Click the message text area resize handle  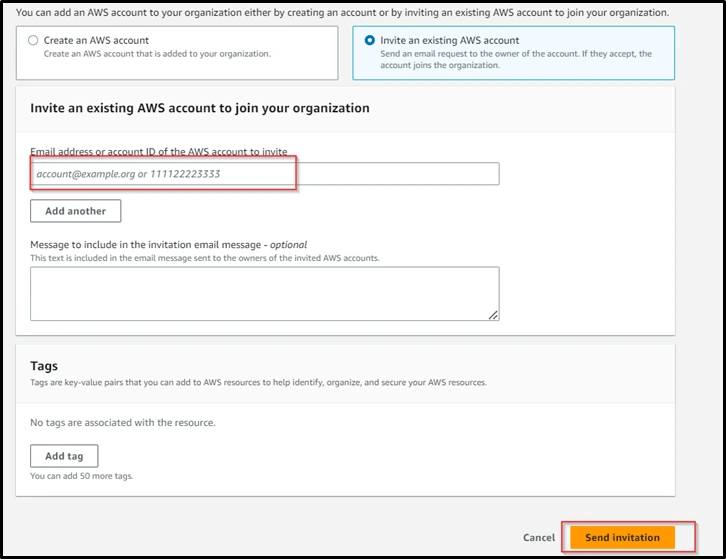tap(493, 315)
